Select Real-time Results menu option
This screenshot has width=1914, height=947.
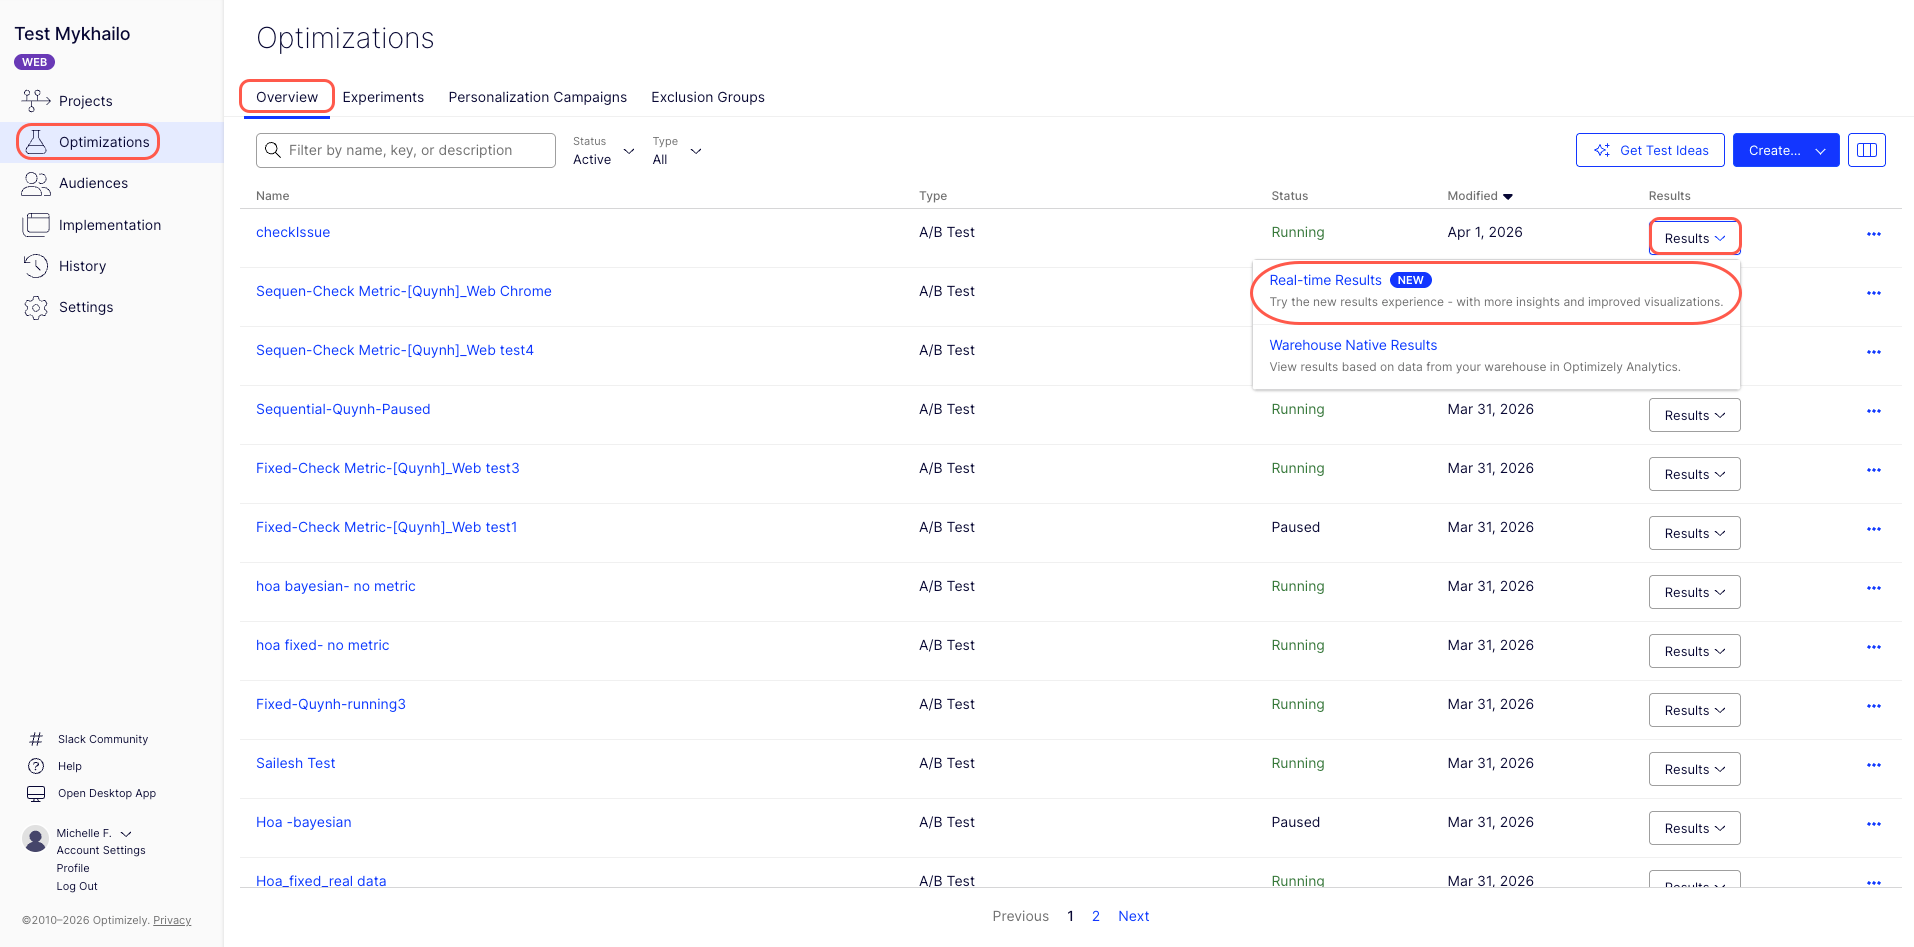coord(1325,280)
